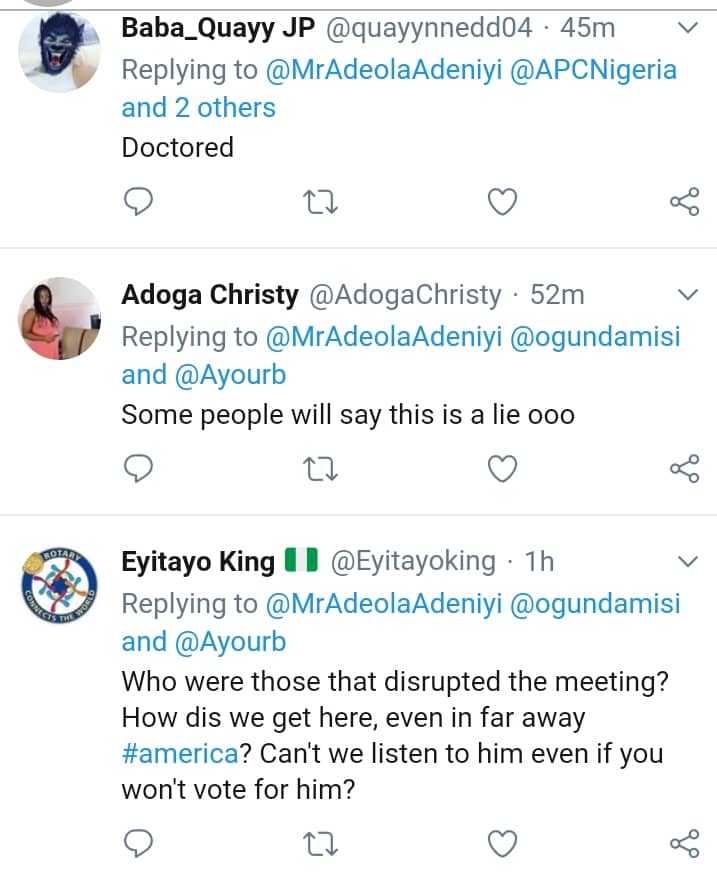Image resolution: width=717 pixels, height=873 pixels.
Task: Like Adoga Christy's tweet
Action: coord(502,468)
